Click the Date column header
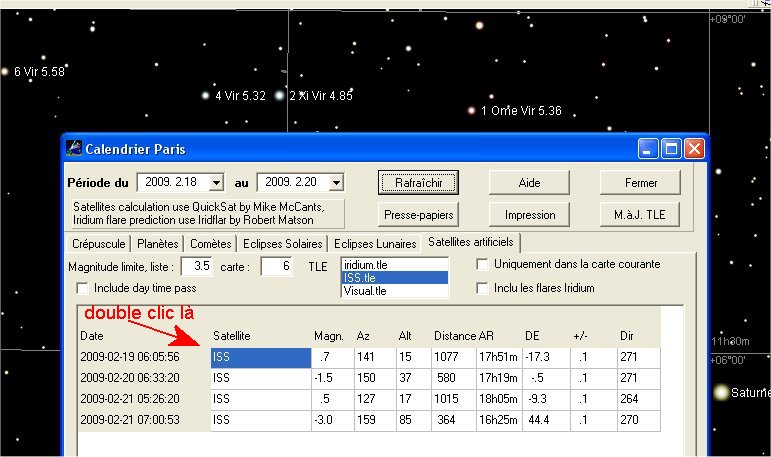 [x=92, y=336]
